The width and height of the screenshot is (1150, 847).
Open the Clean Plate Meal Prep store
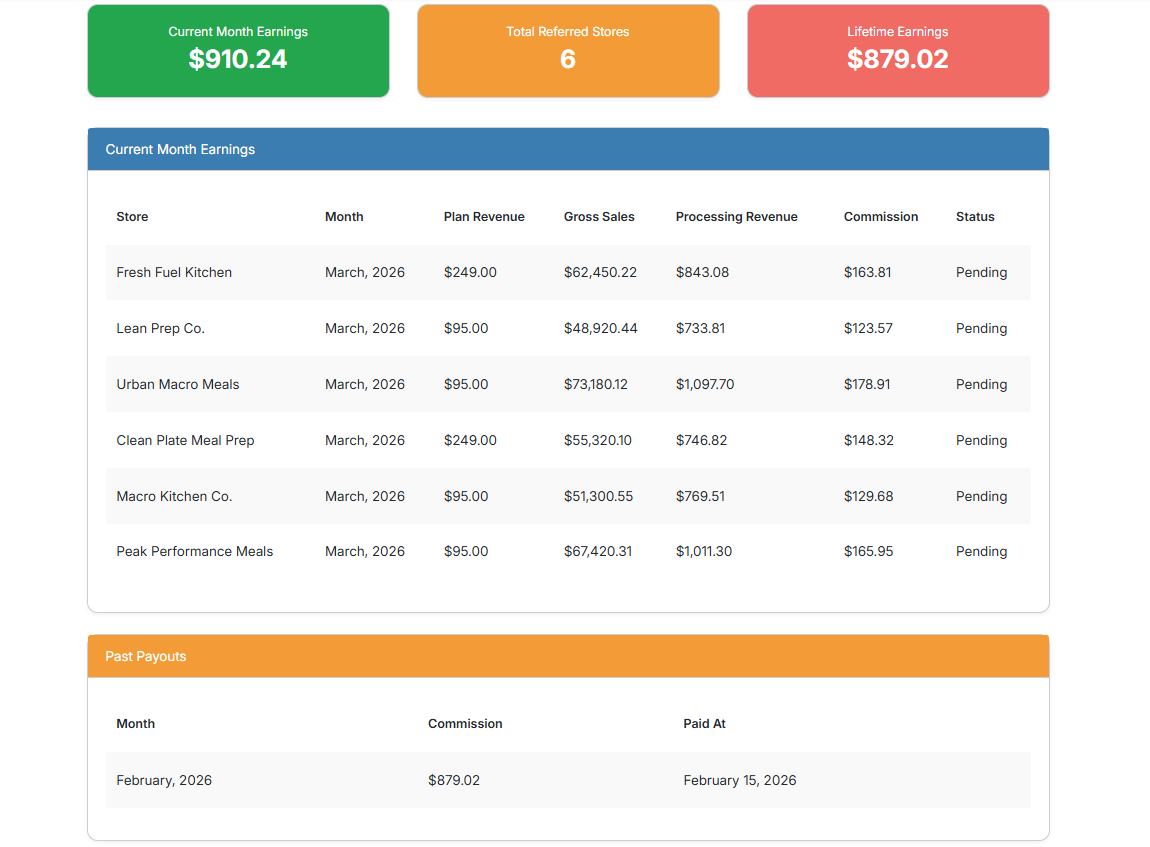(x=185, y=441)
